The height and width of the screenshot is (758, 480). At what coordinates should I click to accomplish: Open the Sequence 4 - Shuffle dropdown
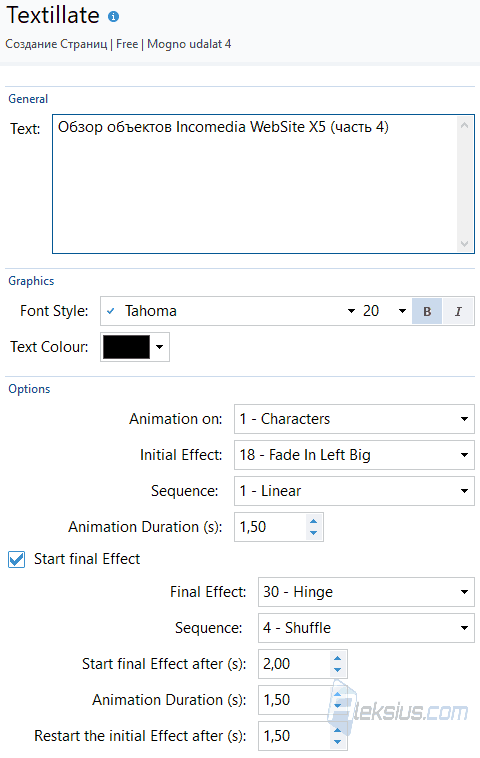pyautogui.click(x=366, y=628)
